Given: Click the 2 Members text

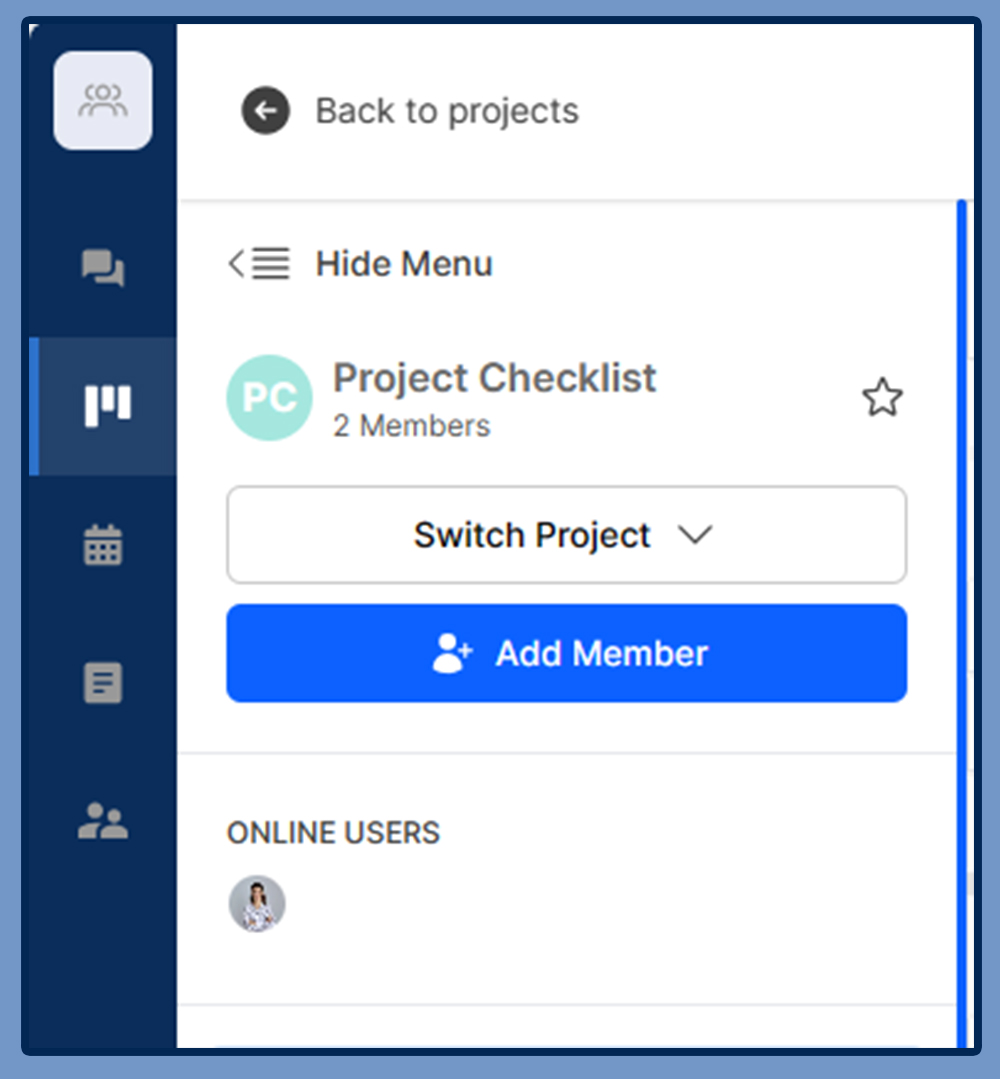Looking at the screenshot, I should (x=412, y=426).
